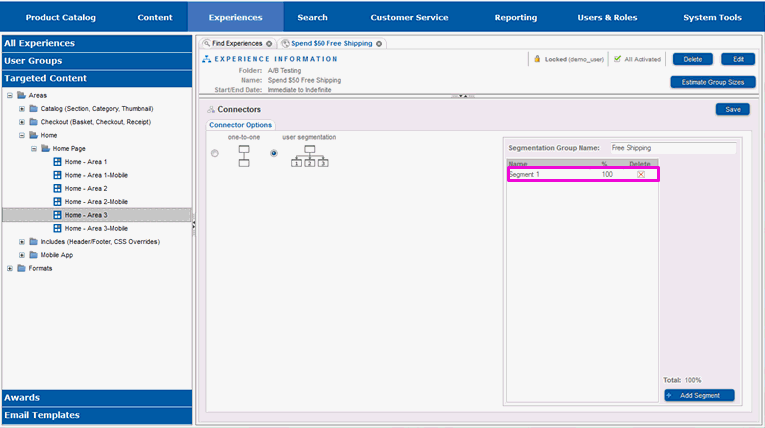The width and height of the screenshot is (765, 428).
Task: Open the All Experiences panel
Action: tap(97, 43)
